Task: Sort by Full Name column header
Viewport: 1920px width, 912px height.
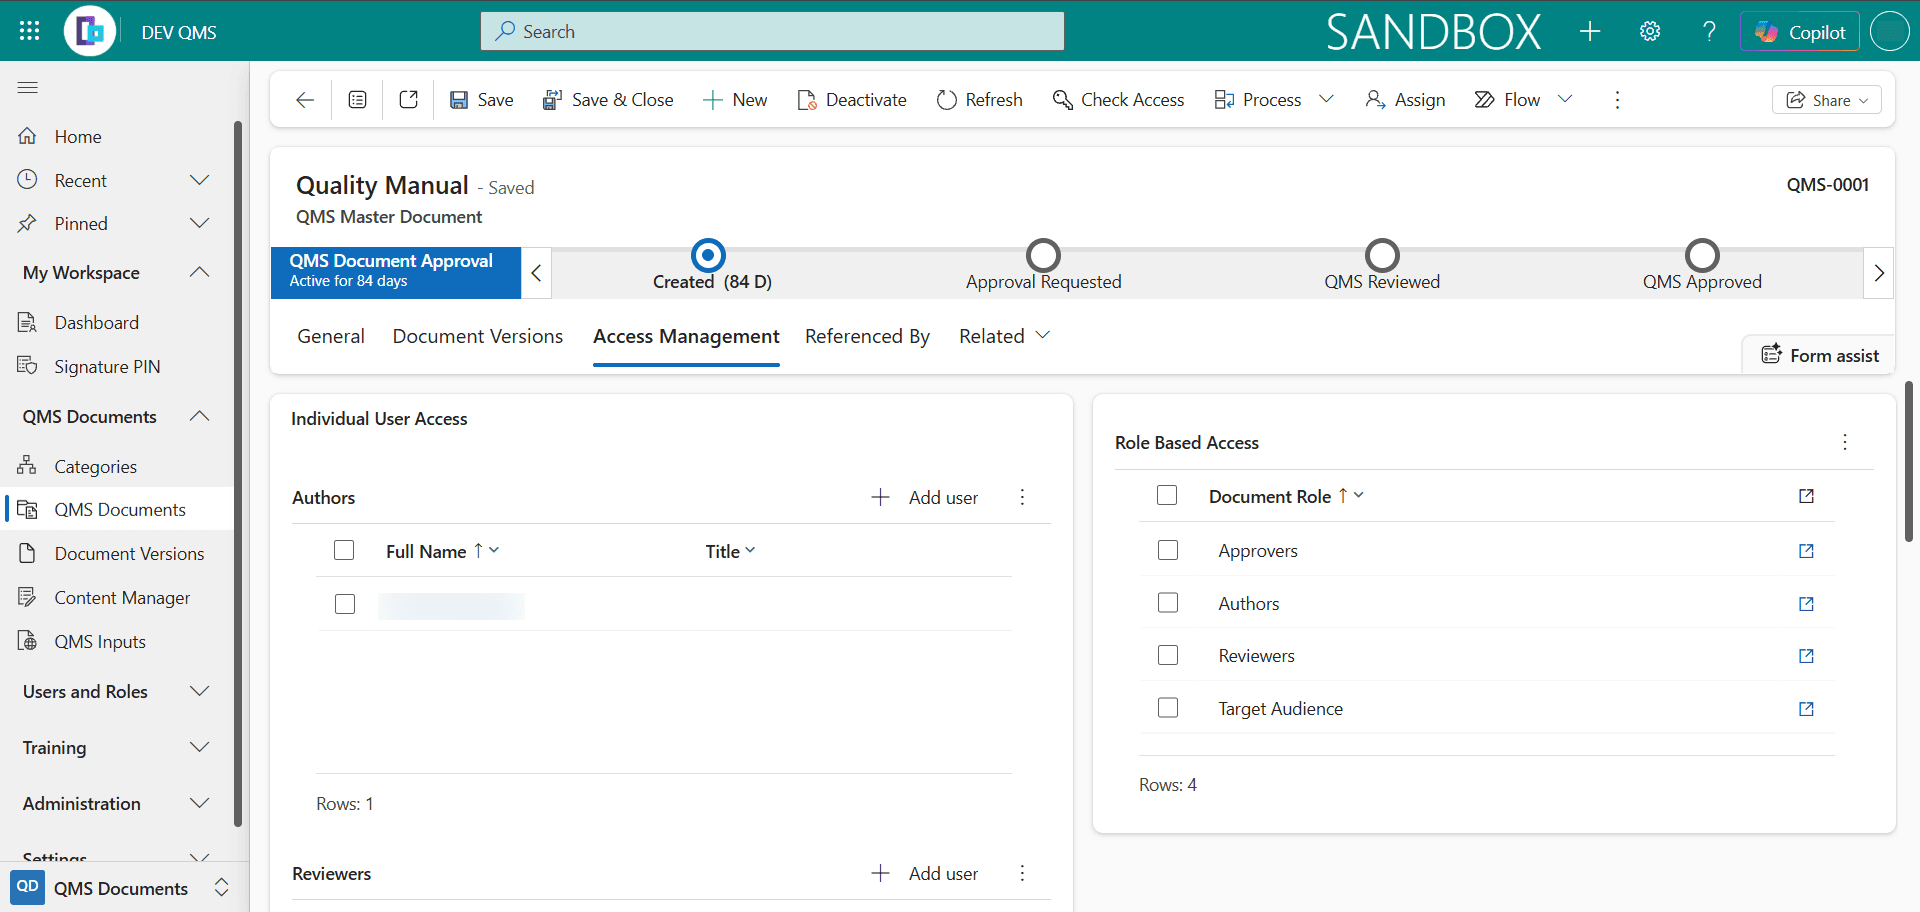Action: pos(442,551)
